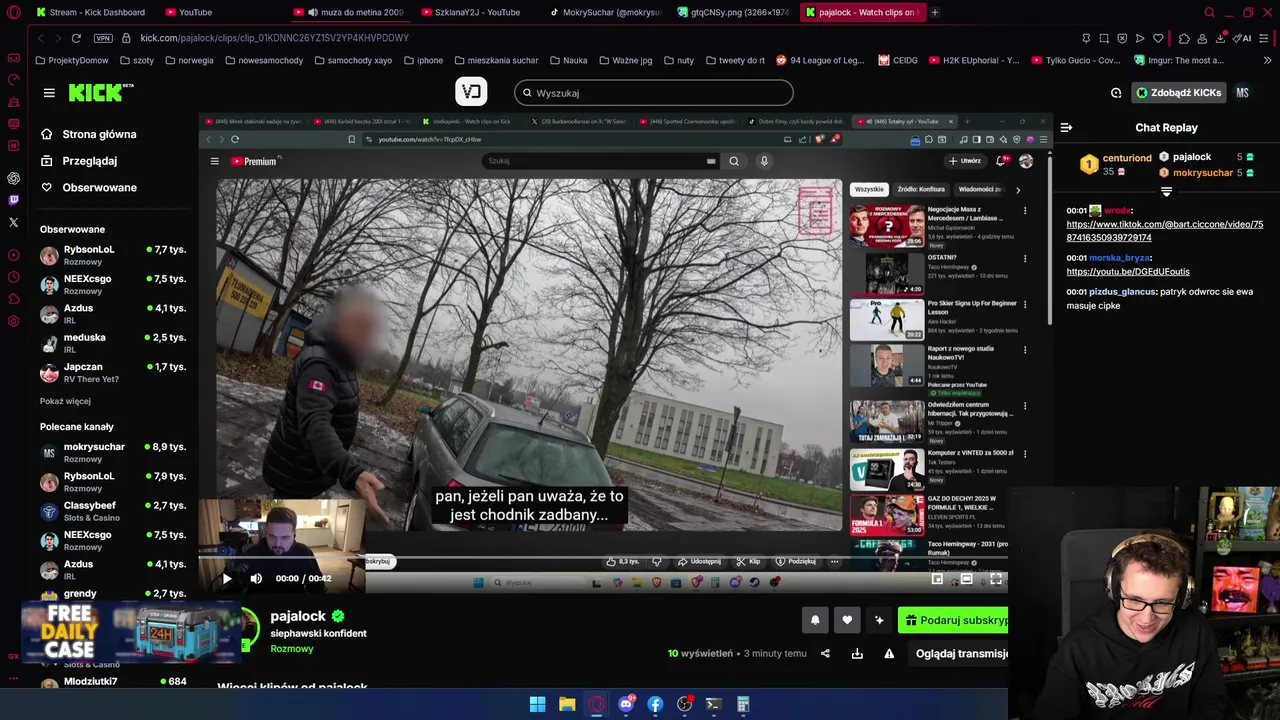Open tweety do rt bookmark folder

click(735, 60)
